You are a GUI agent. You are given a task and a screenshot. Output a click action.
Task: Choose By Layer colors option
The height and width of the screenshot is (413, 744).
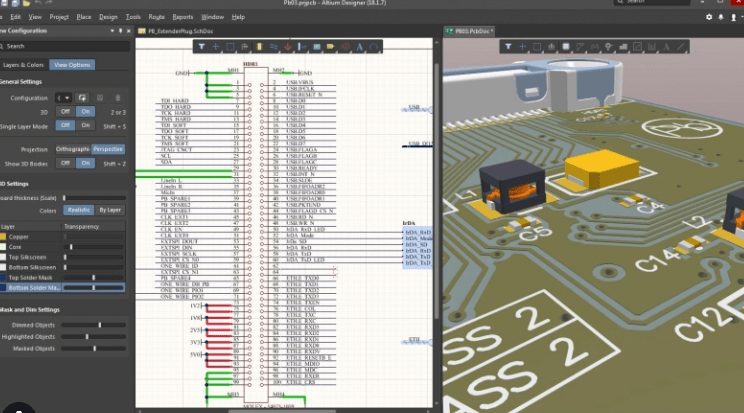(x=109, y=211)
